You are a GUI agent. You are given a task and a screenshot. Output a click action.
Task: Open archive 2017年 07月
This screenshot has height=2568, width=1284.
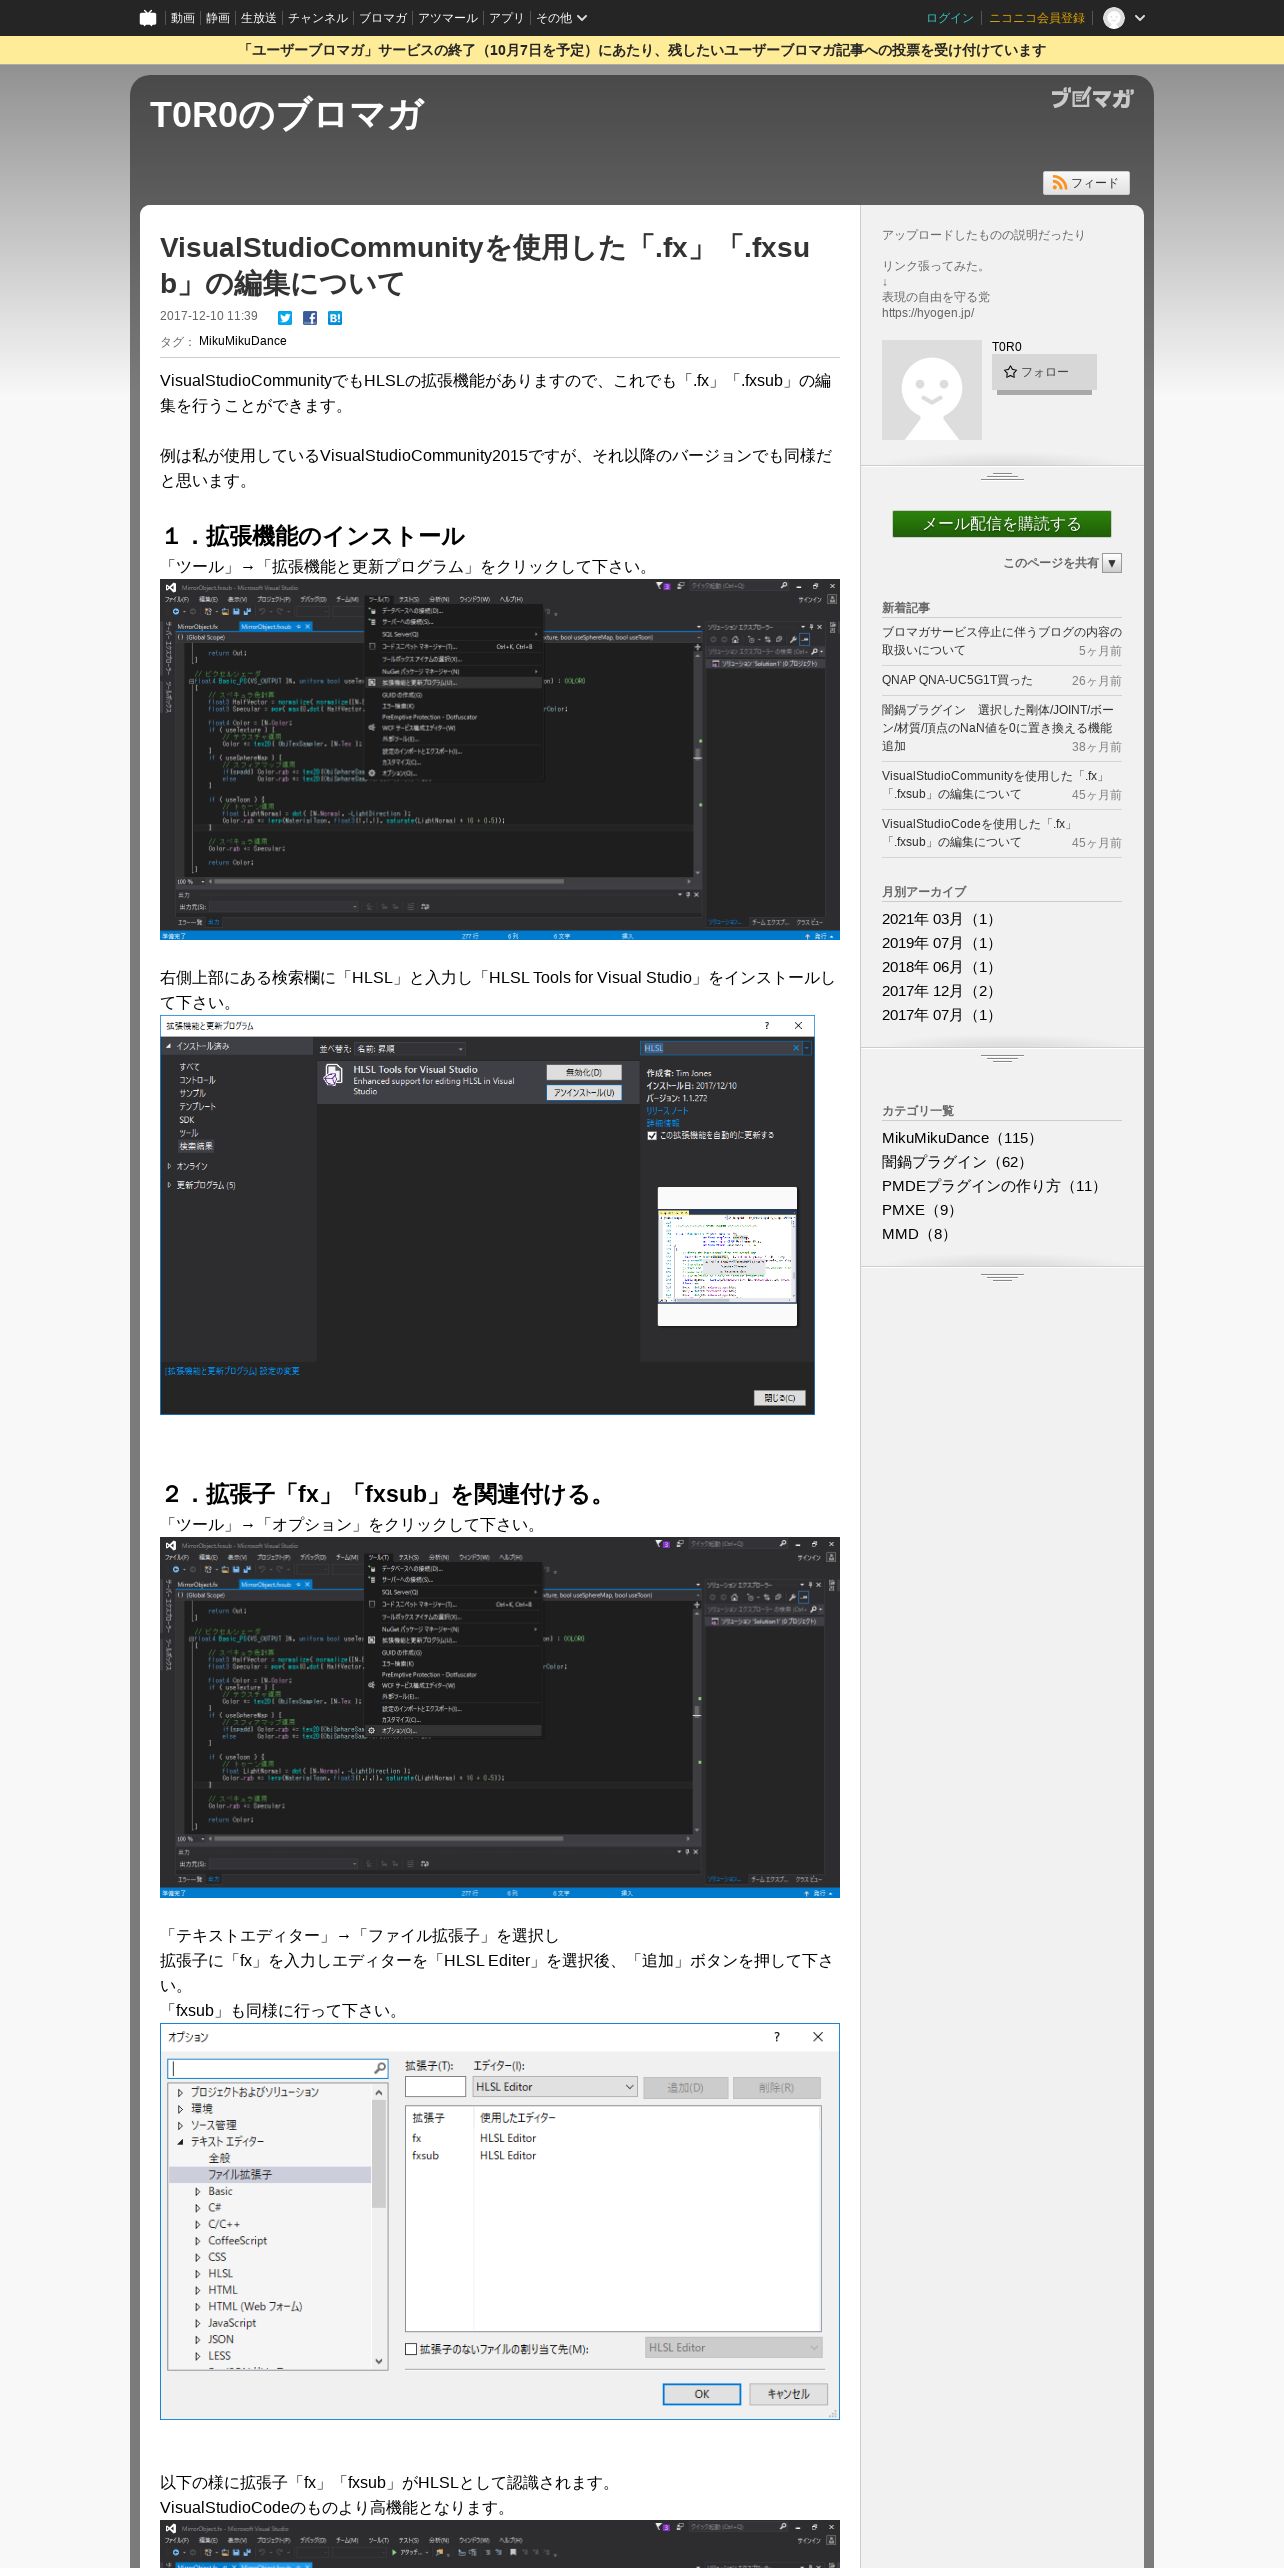(940, 1015)
